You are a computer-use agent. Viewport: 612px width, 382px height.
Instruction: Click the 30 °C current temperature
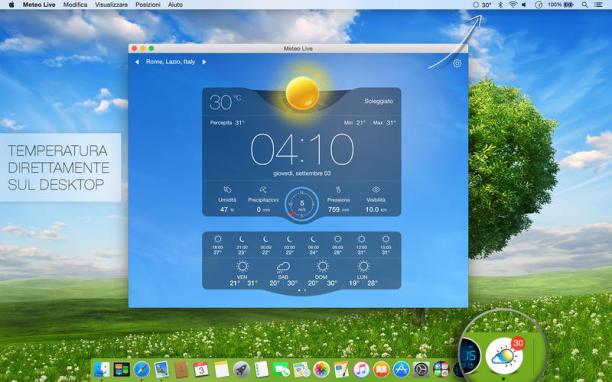point(225,102)
